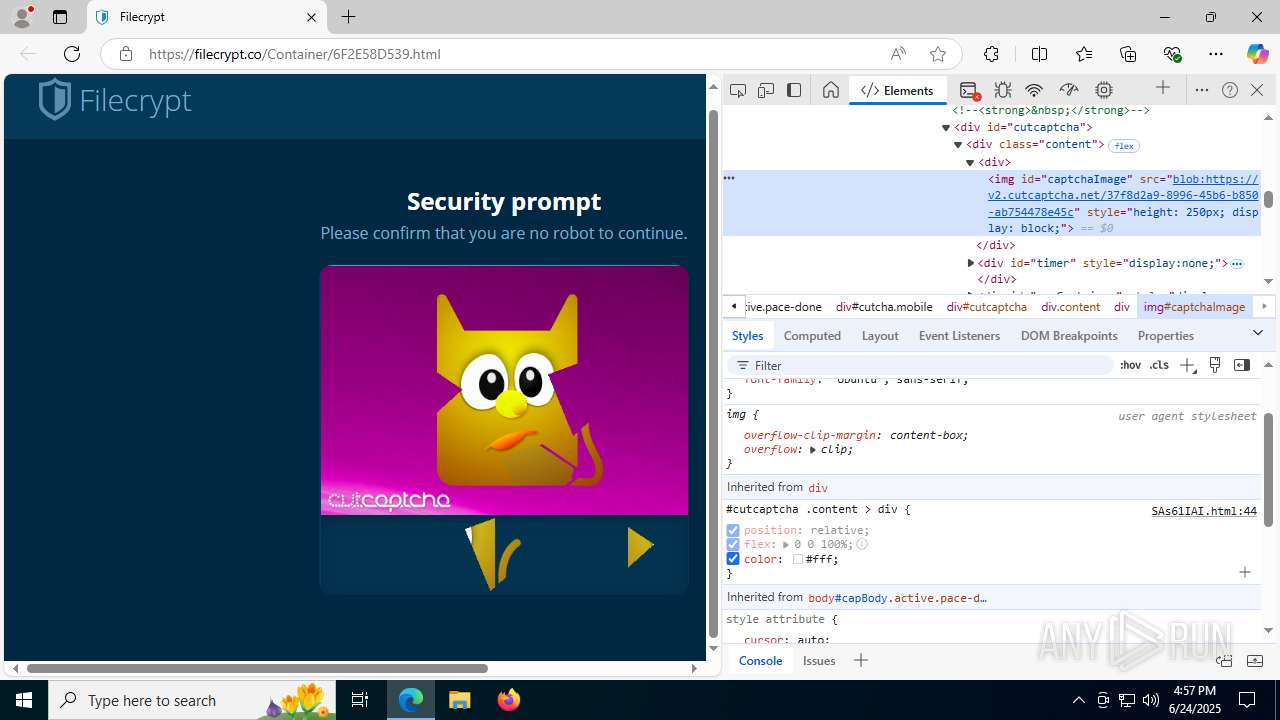Expand the overflow: clip shorthand value

(813, 450)
